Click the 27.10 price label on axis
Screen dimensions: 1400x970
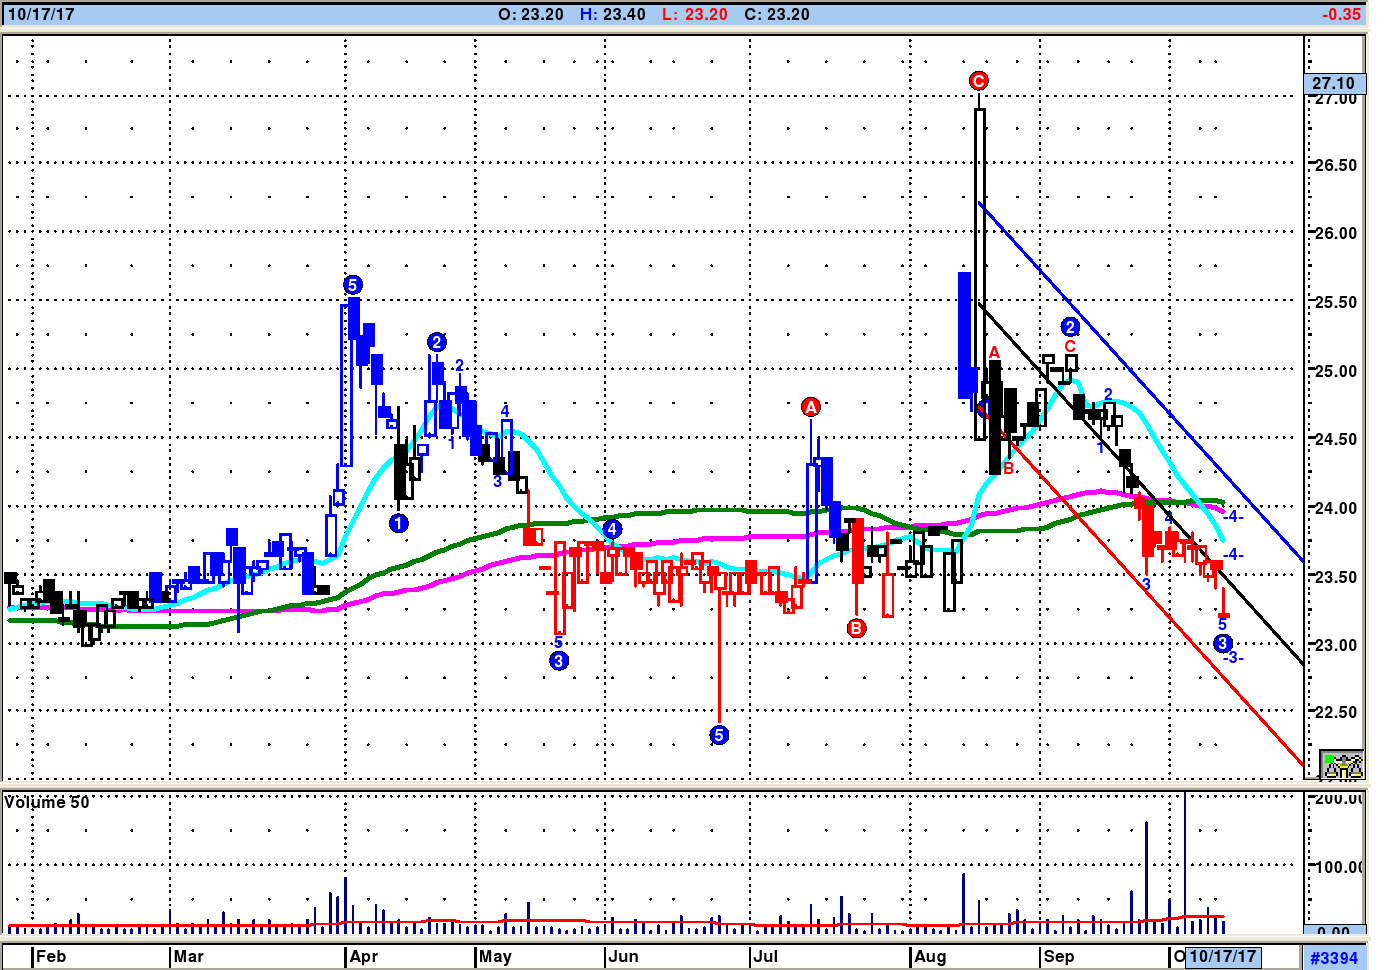pos(1333,83)
